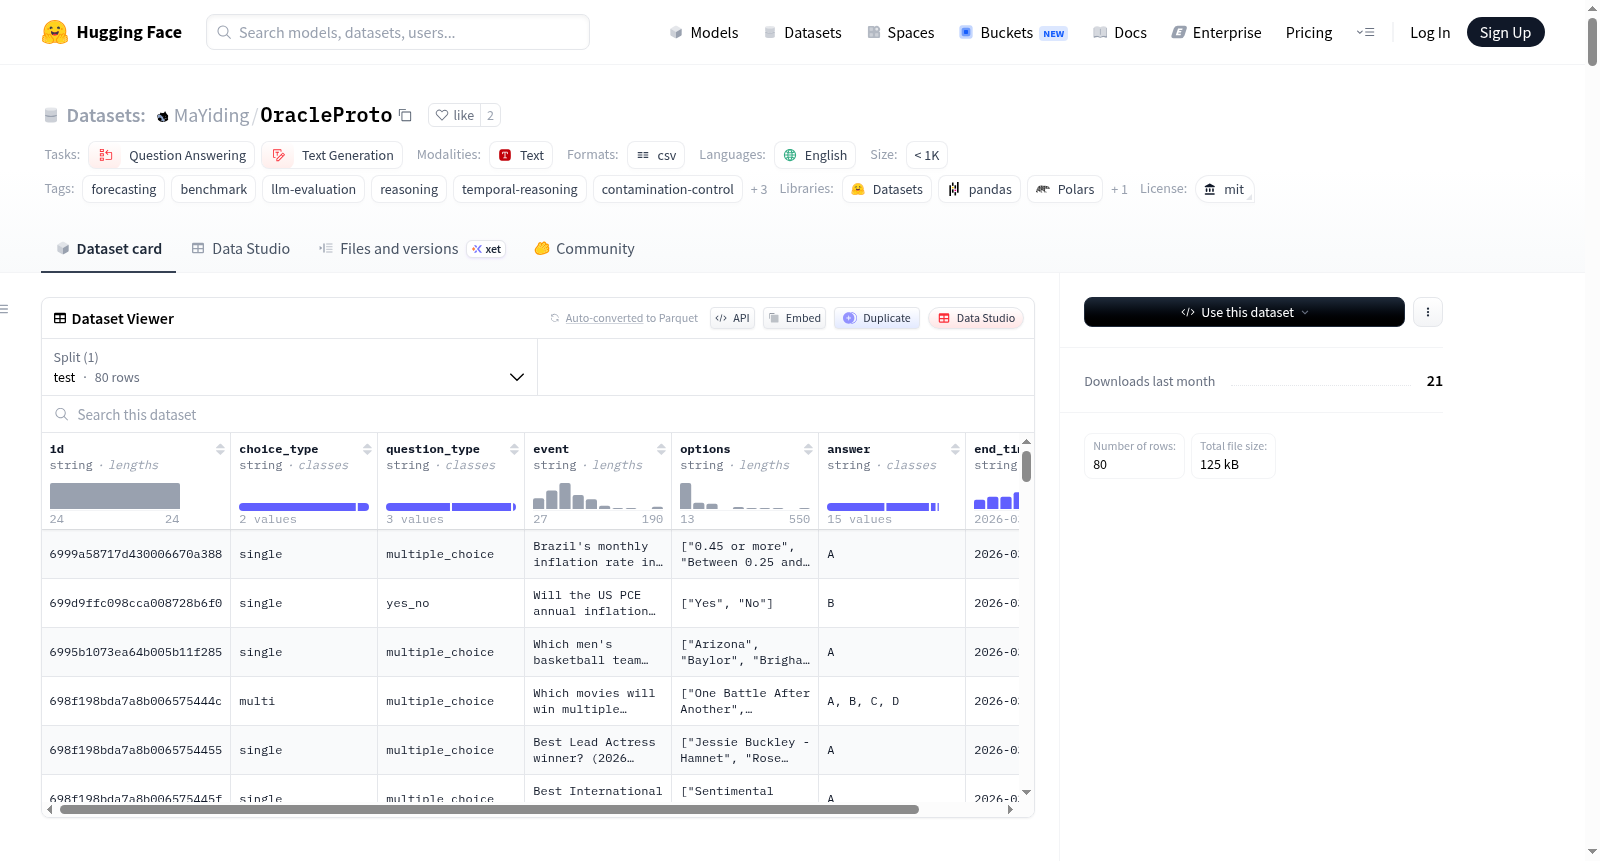Click the English language tag
Viewport: 1600px width, 861px height.
pos(815,155)
